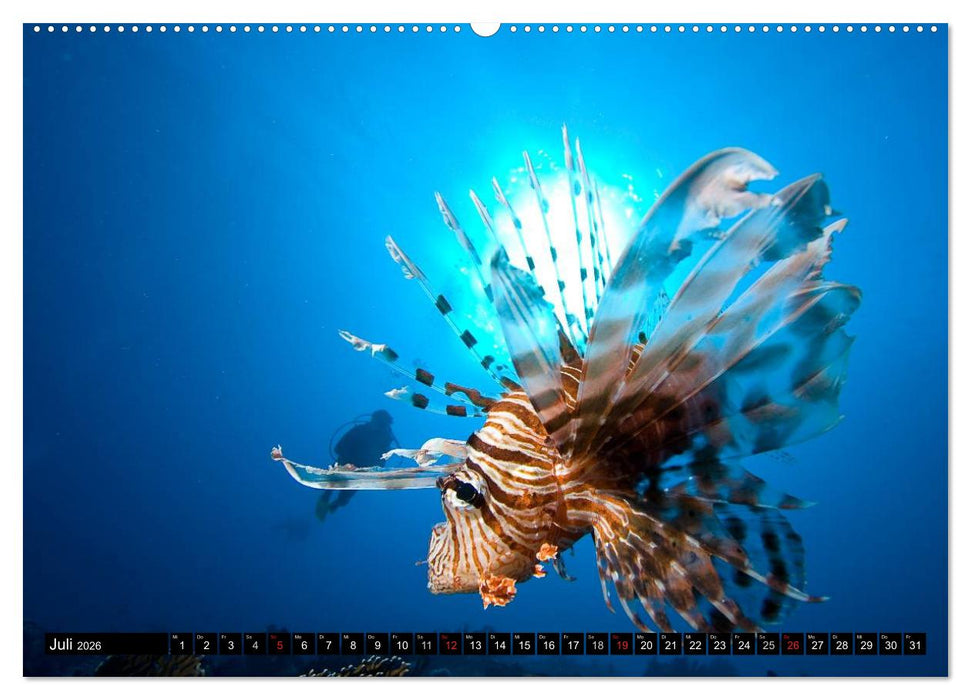This screenshot has width=971, height=700.
Task: Select Sunday 12 marked in red
Action: click(x=450, y=645)
